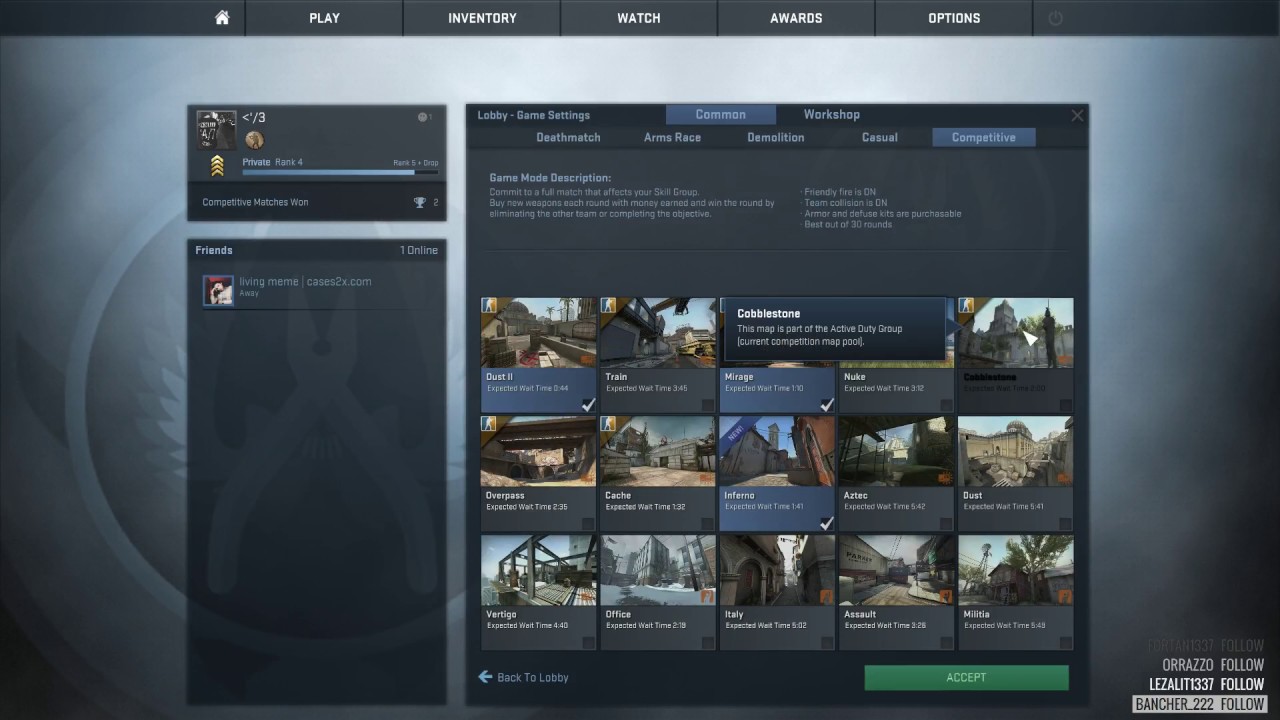Click the 'Game Mode Description:' heading
Image resolution: width=1280 pixels, height=720 pixels.
[550, 178]
